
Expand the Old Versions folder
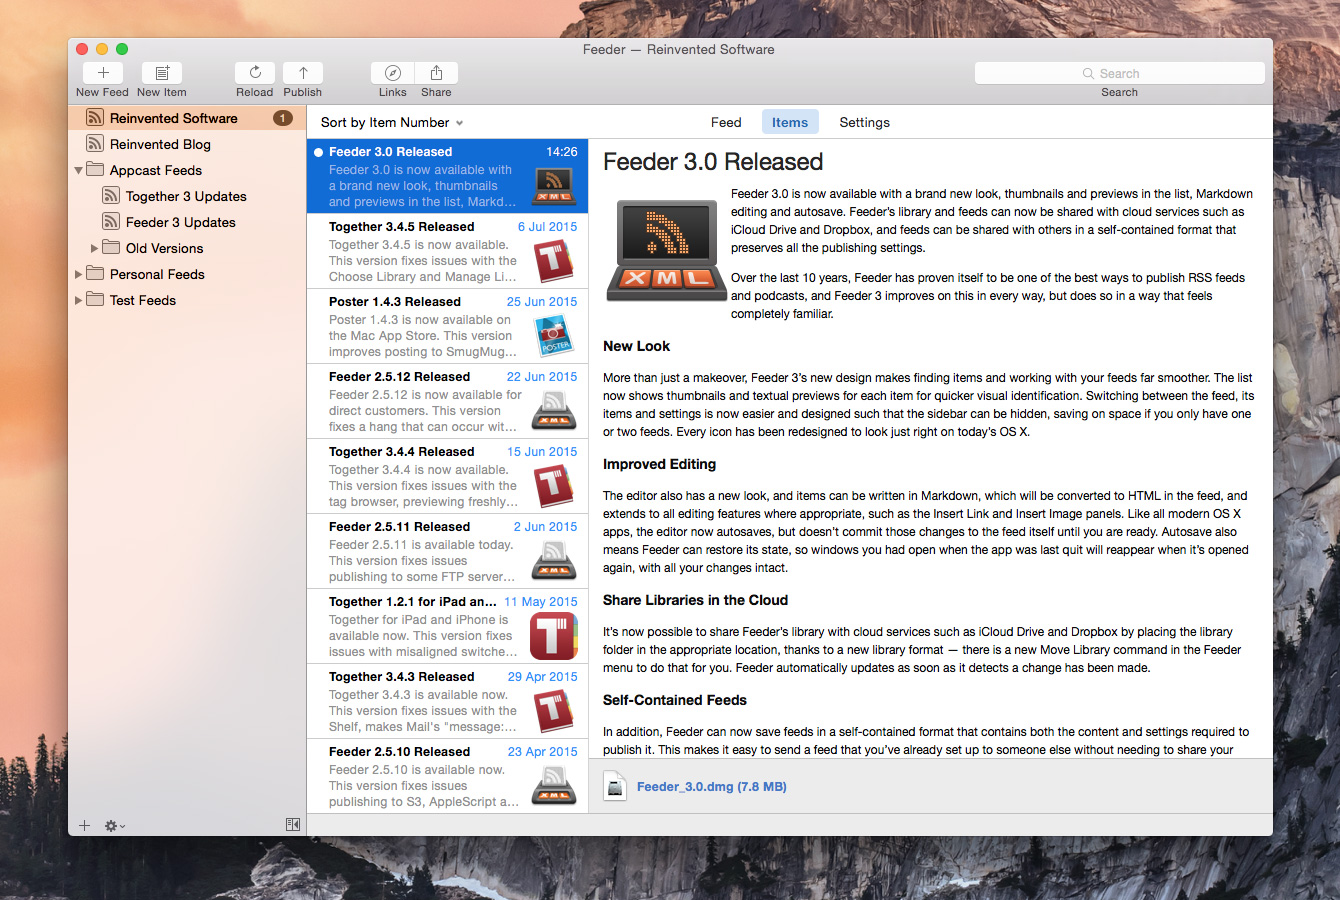tap(94, 248)
